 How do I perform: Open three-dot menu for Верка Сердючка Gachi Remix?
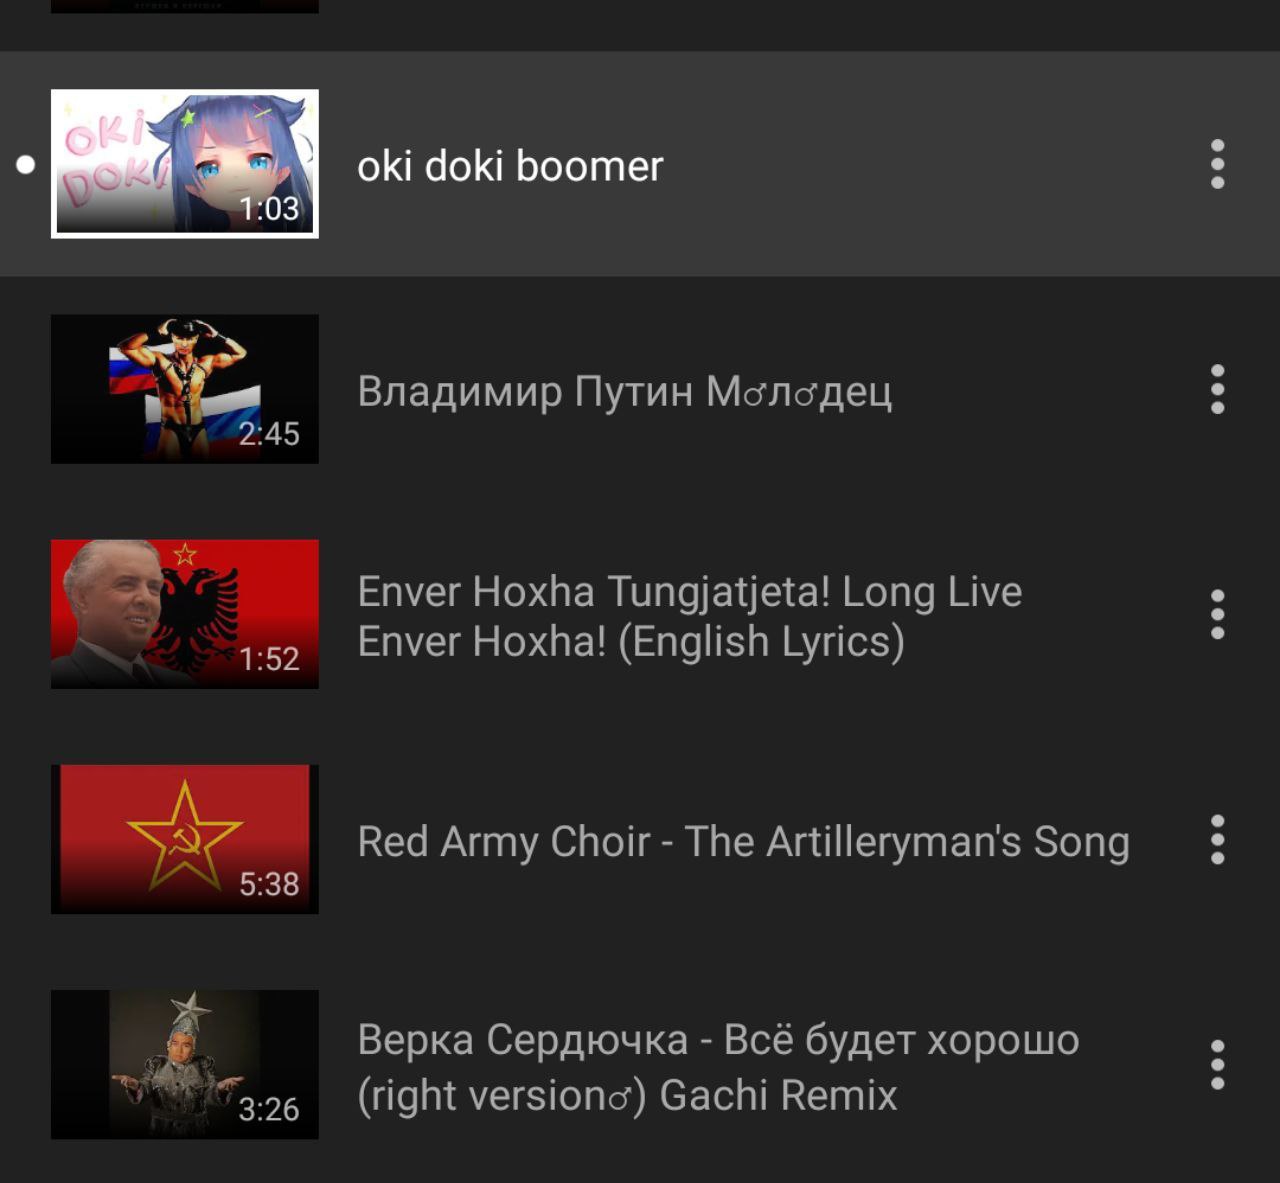(1217, 1064)
